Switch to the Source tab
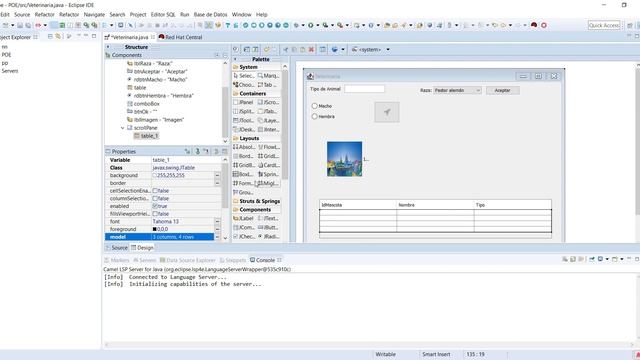This screenshot has height=360, width=640. pyautogui.click(x=117, y=247)
